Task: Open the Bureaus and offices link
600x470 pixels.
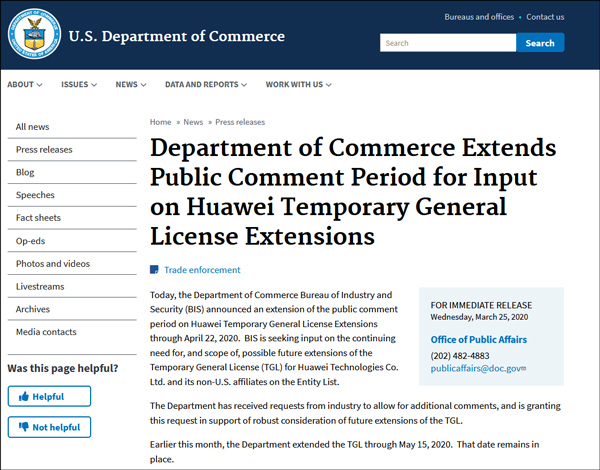Action: pyautogui.click(x=478, y=17)
